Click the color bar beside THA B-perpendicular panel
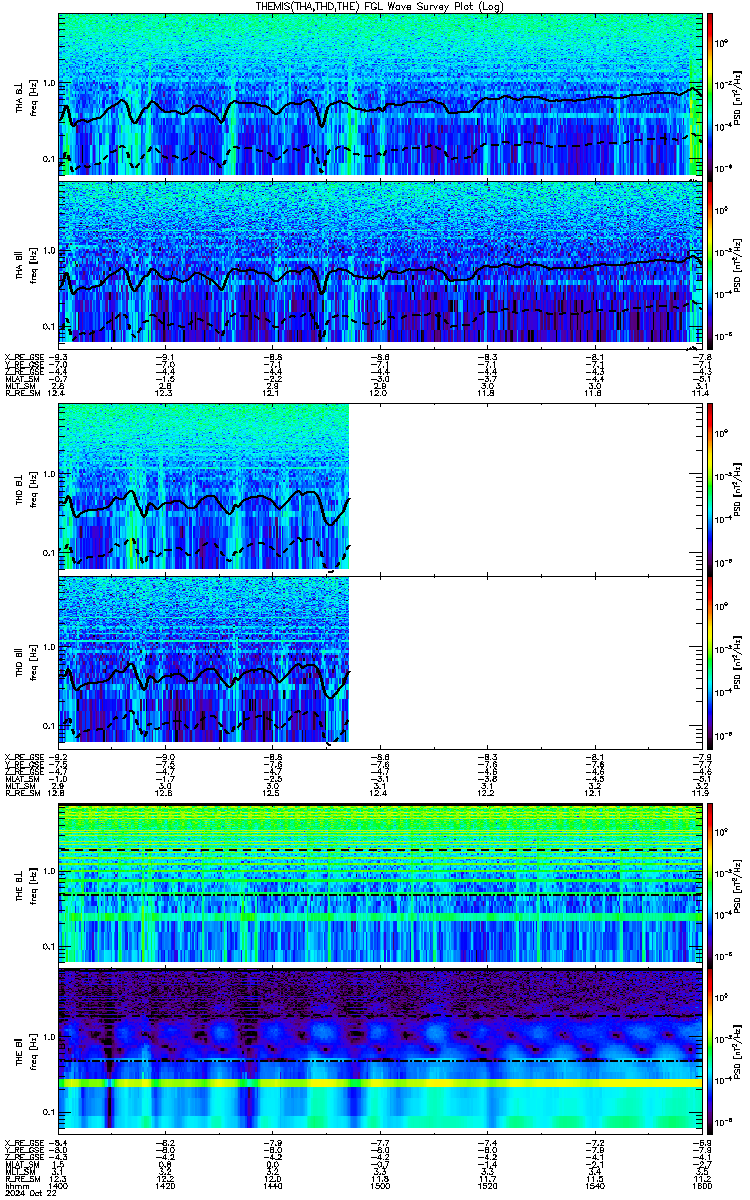Screen dimensions: 750x1200 711,95
